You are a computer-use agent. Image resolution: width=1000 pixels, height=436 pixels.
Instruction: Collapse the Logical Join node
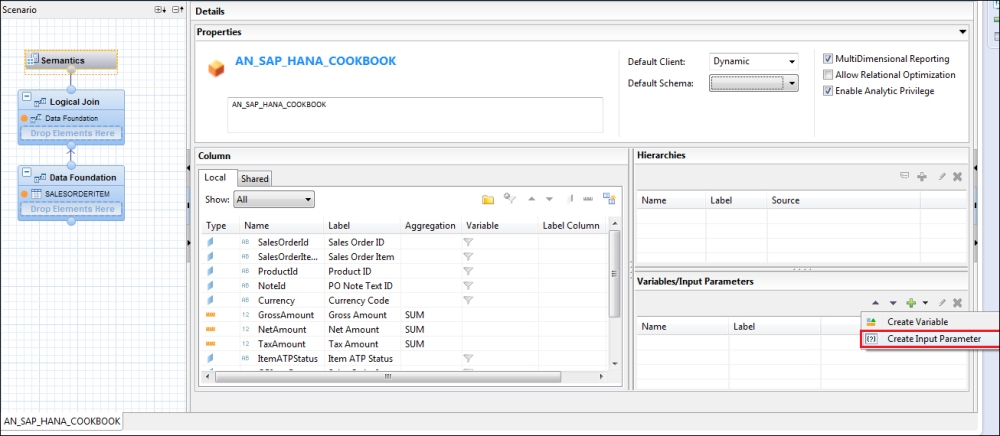pyautogui.click(x=27, y=98)
